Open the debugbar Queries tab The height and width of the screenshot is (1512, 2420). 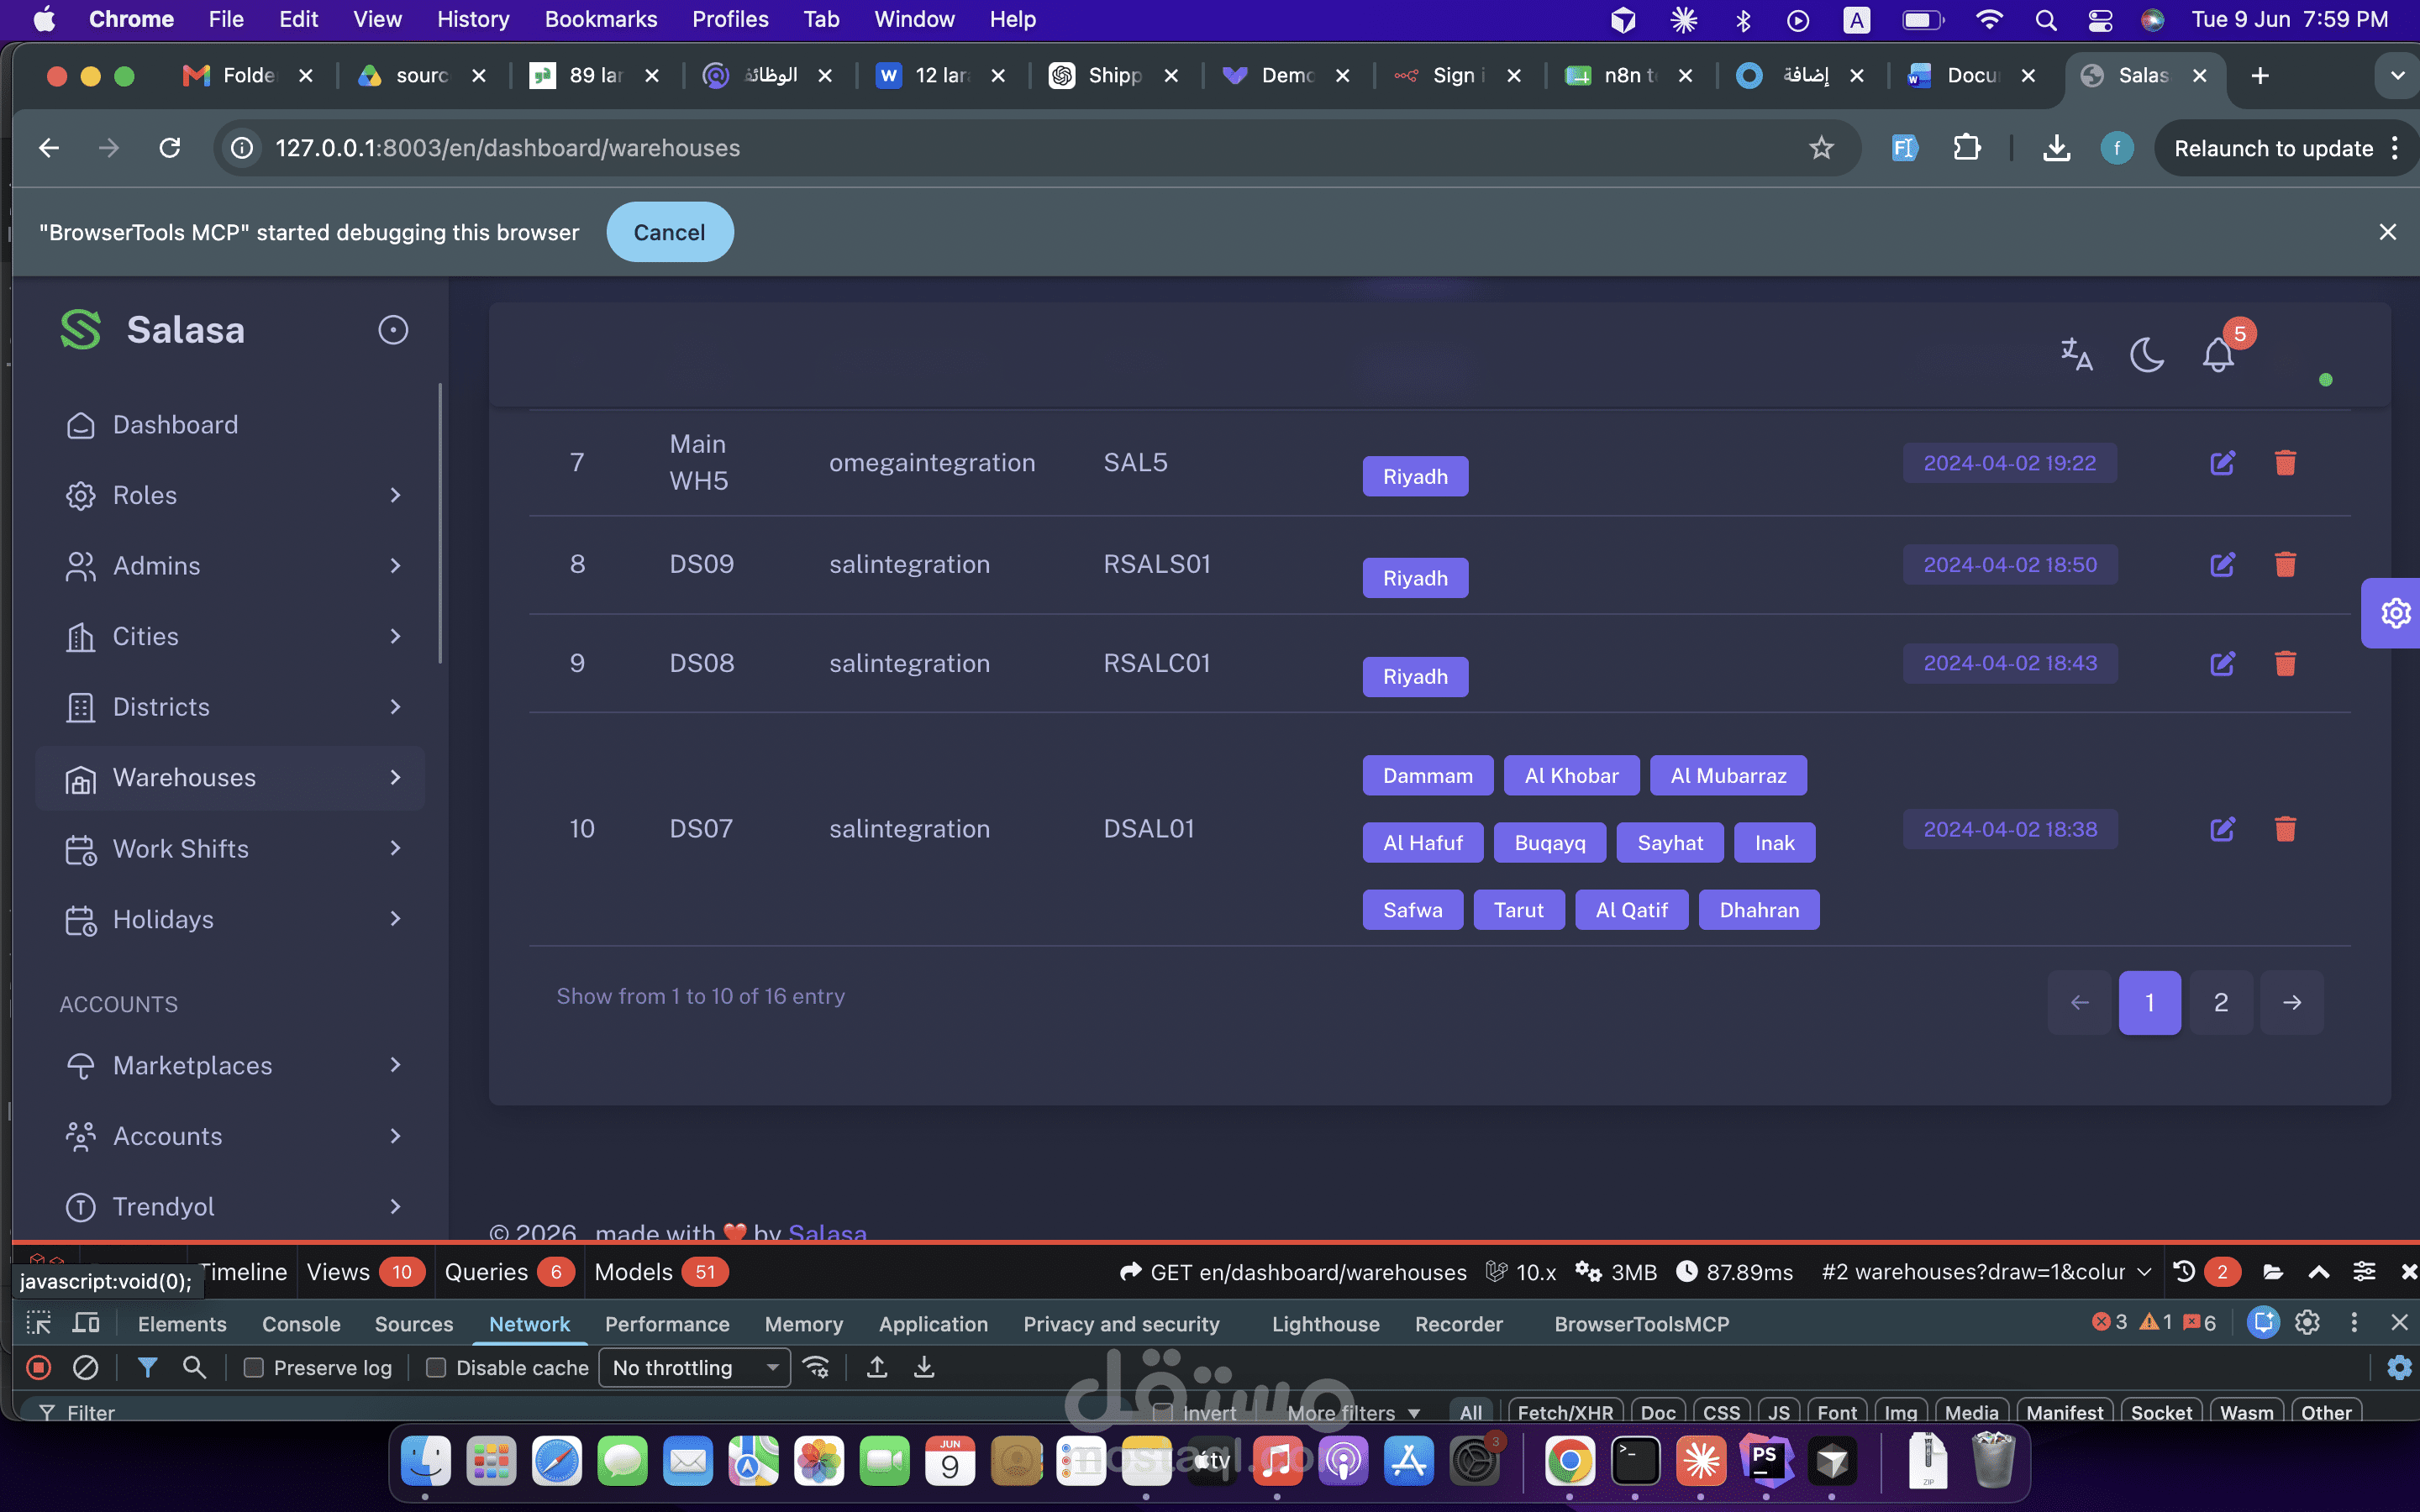click(509, 1271)
